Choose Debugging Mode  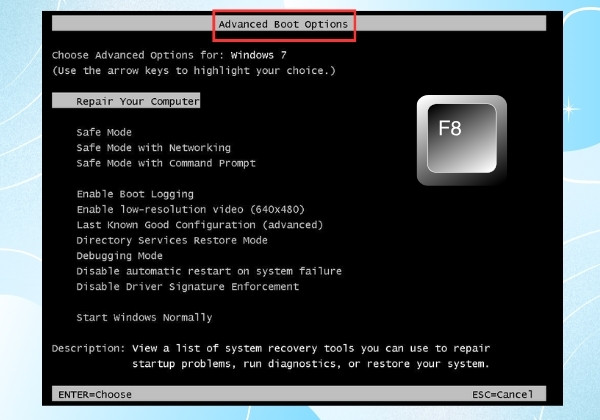tap(119, 256)
